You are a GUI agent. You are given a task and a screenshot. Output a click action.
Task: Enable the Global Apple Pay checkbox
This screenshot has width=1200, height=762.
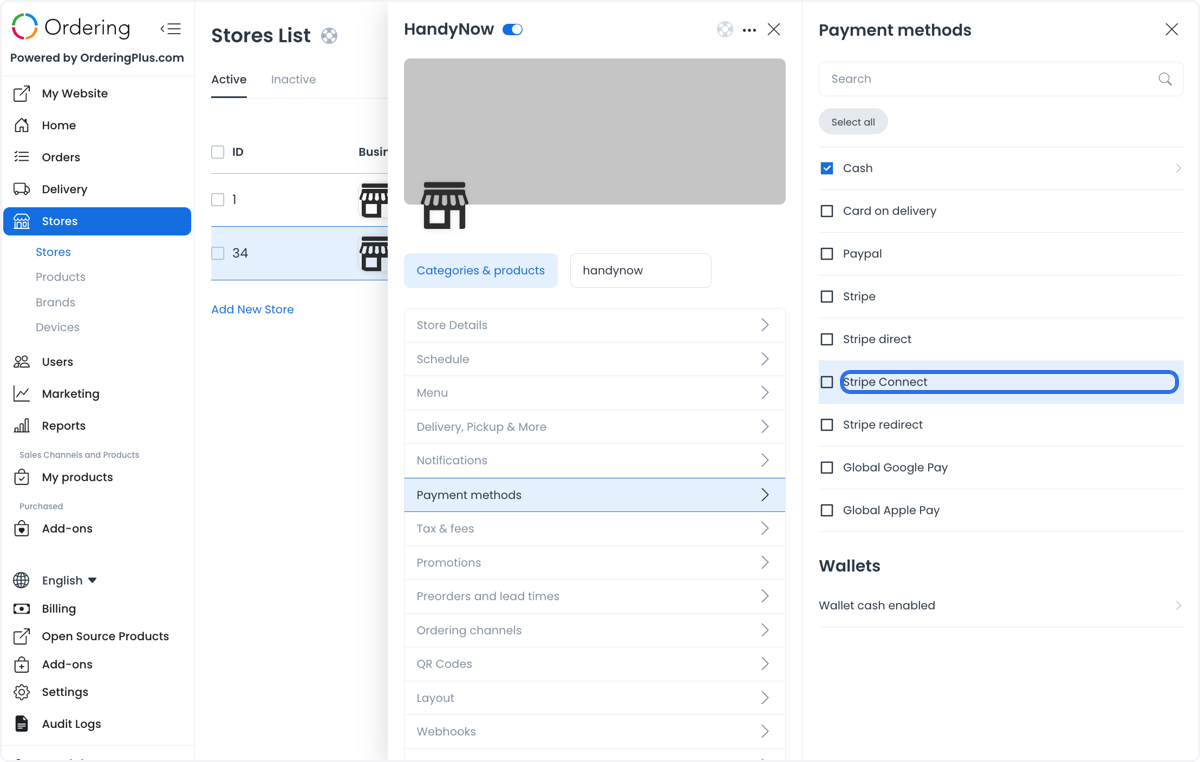tap(827, 510)
